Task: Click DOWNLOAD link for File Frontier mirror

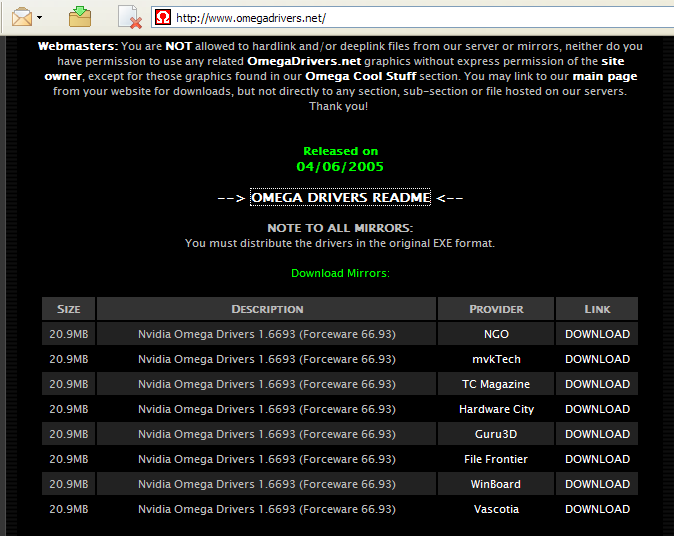Action: (597, 459)
